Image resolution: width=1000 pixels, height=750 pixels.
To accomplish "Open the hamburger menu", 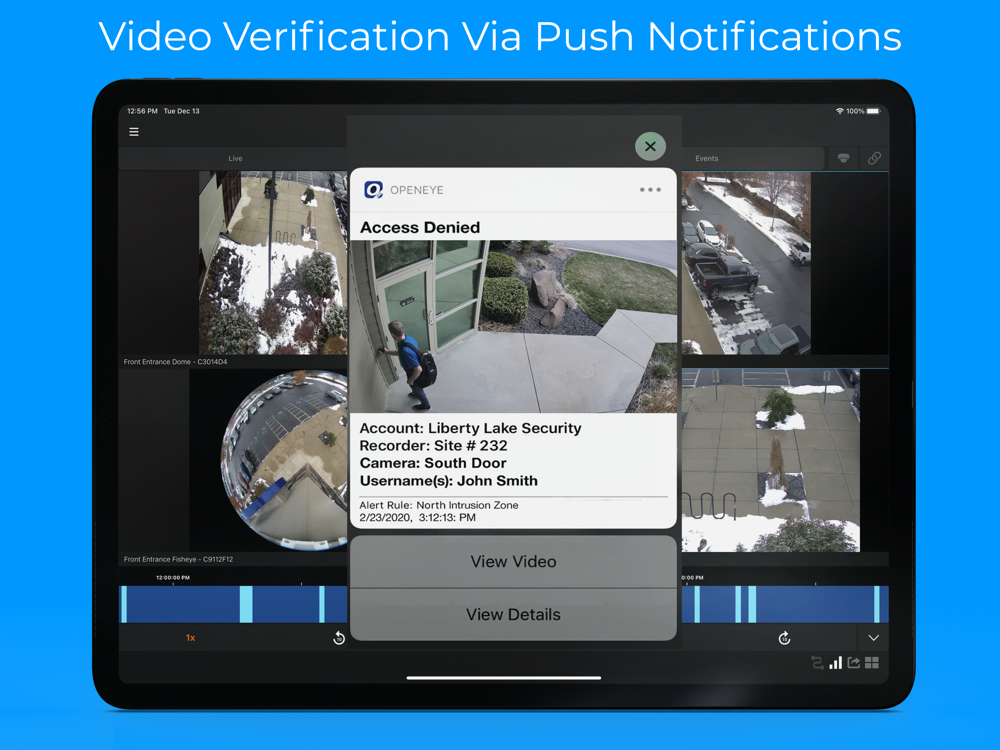I will 134,132.
